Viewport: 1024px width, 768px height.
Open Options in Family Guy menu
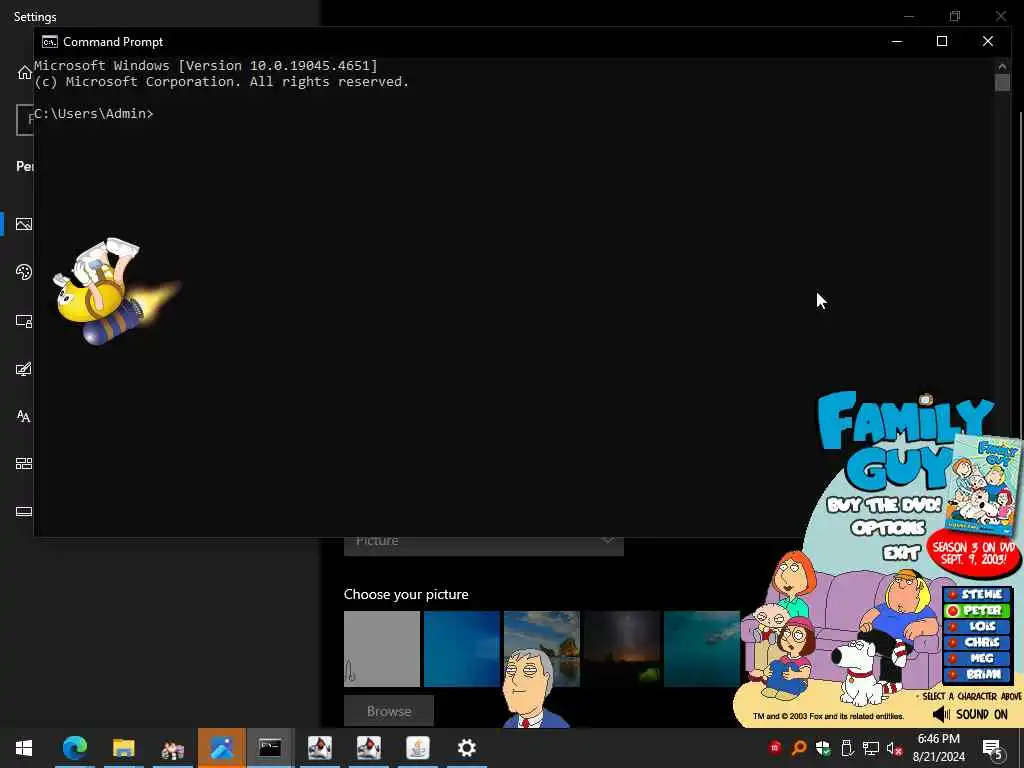point(888,528)
